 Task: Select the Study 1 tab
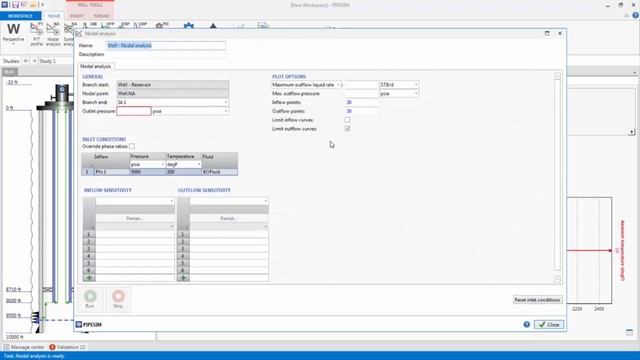(48, 61)
